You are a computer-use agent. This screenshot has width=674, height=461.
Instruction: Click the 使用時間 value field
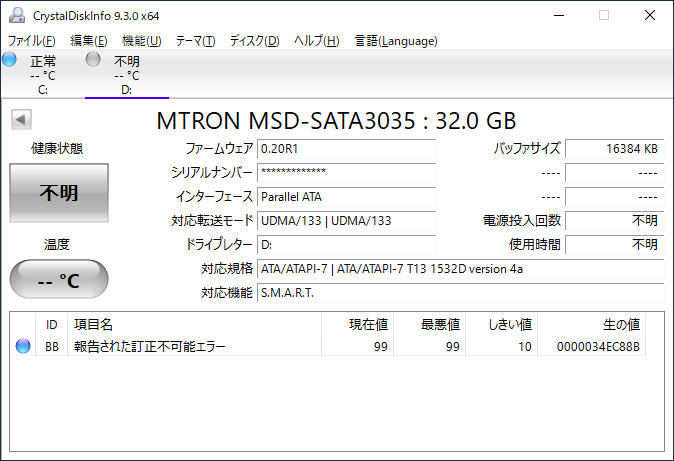[x=615, y=245]
